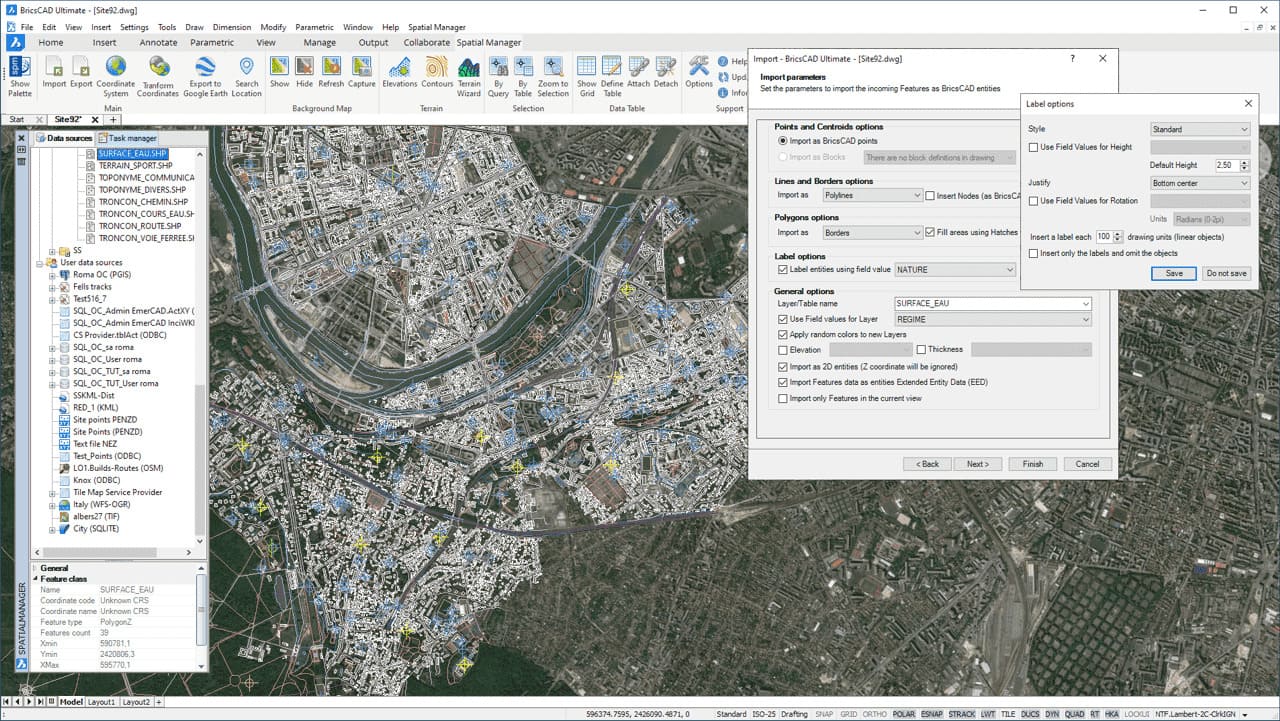Click the Attach data table icon
Screen dimensions: 1280x721
[638, 72]
